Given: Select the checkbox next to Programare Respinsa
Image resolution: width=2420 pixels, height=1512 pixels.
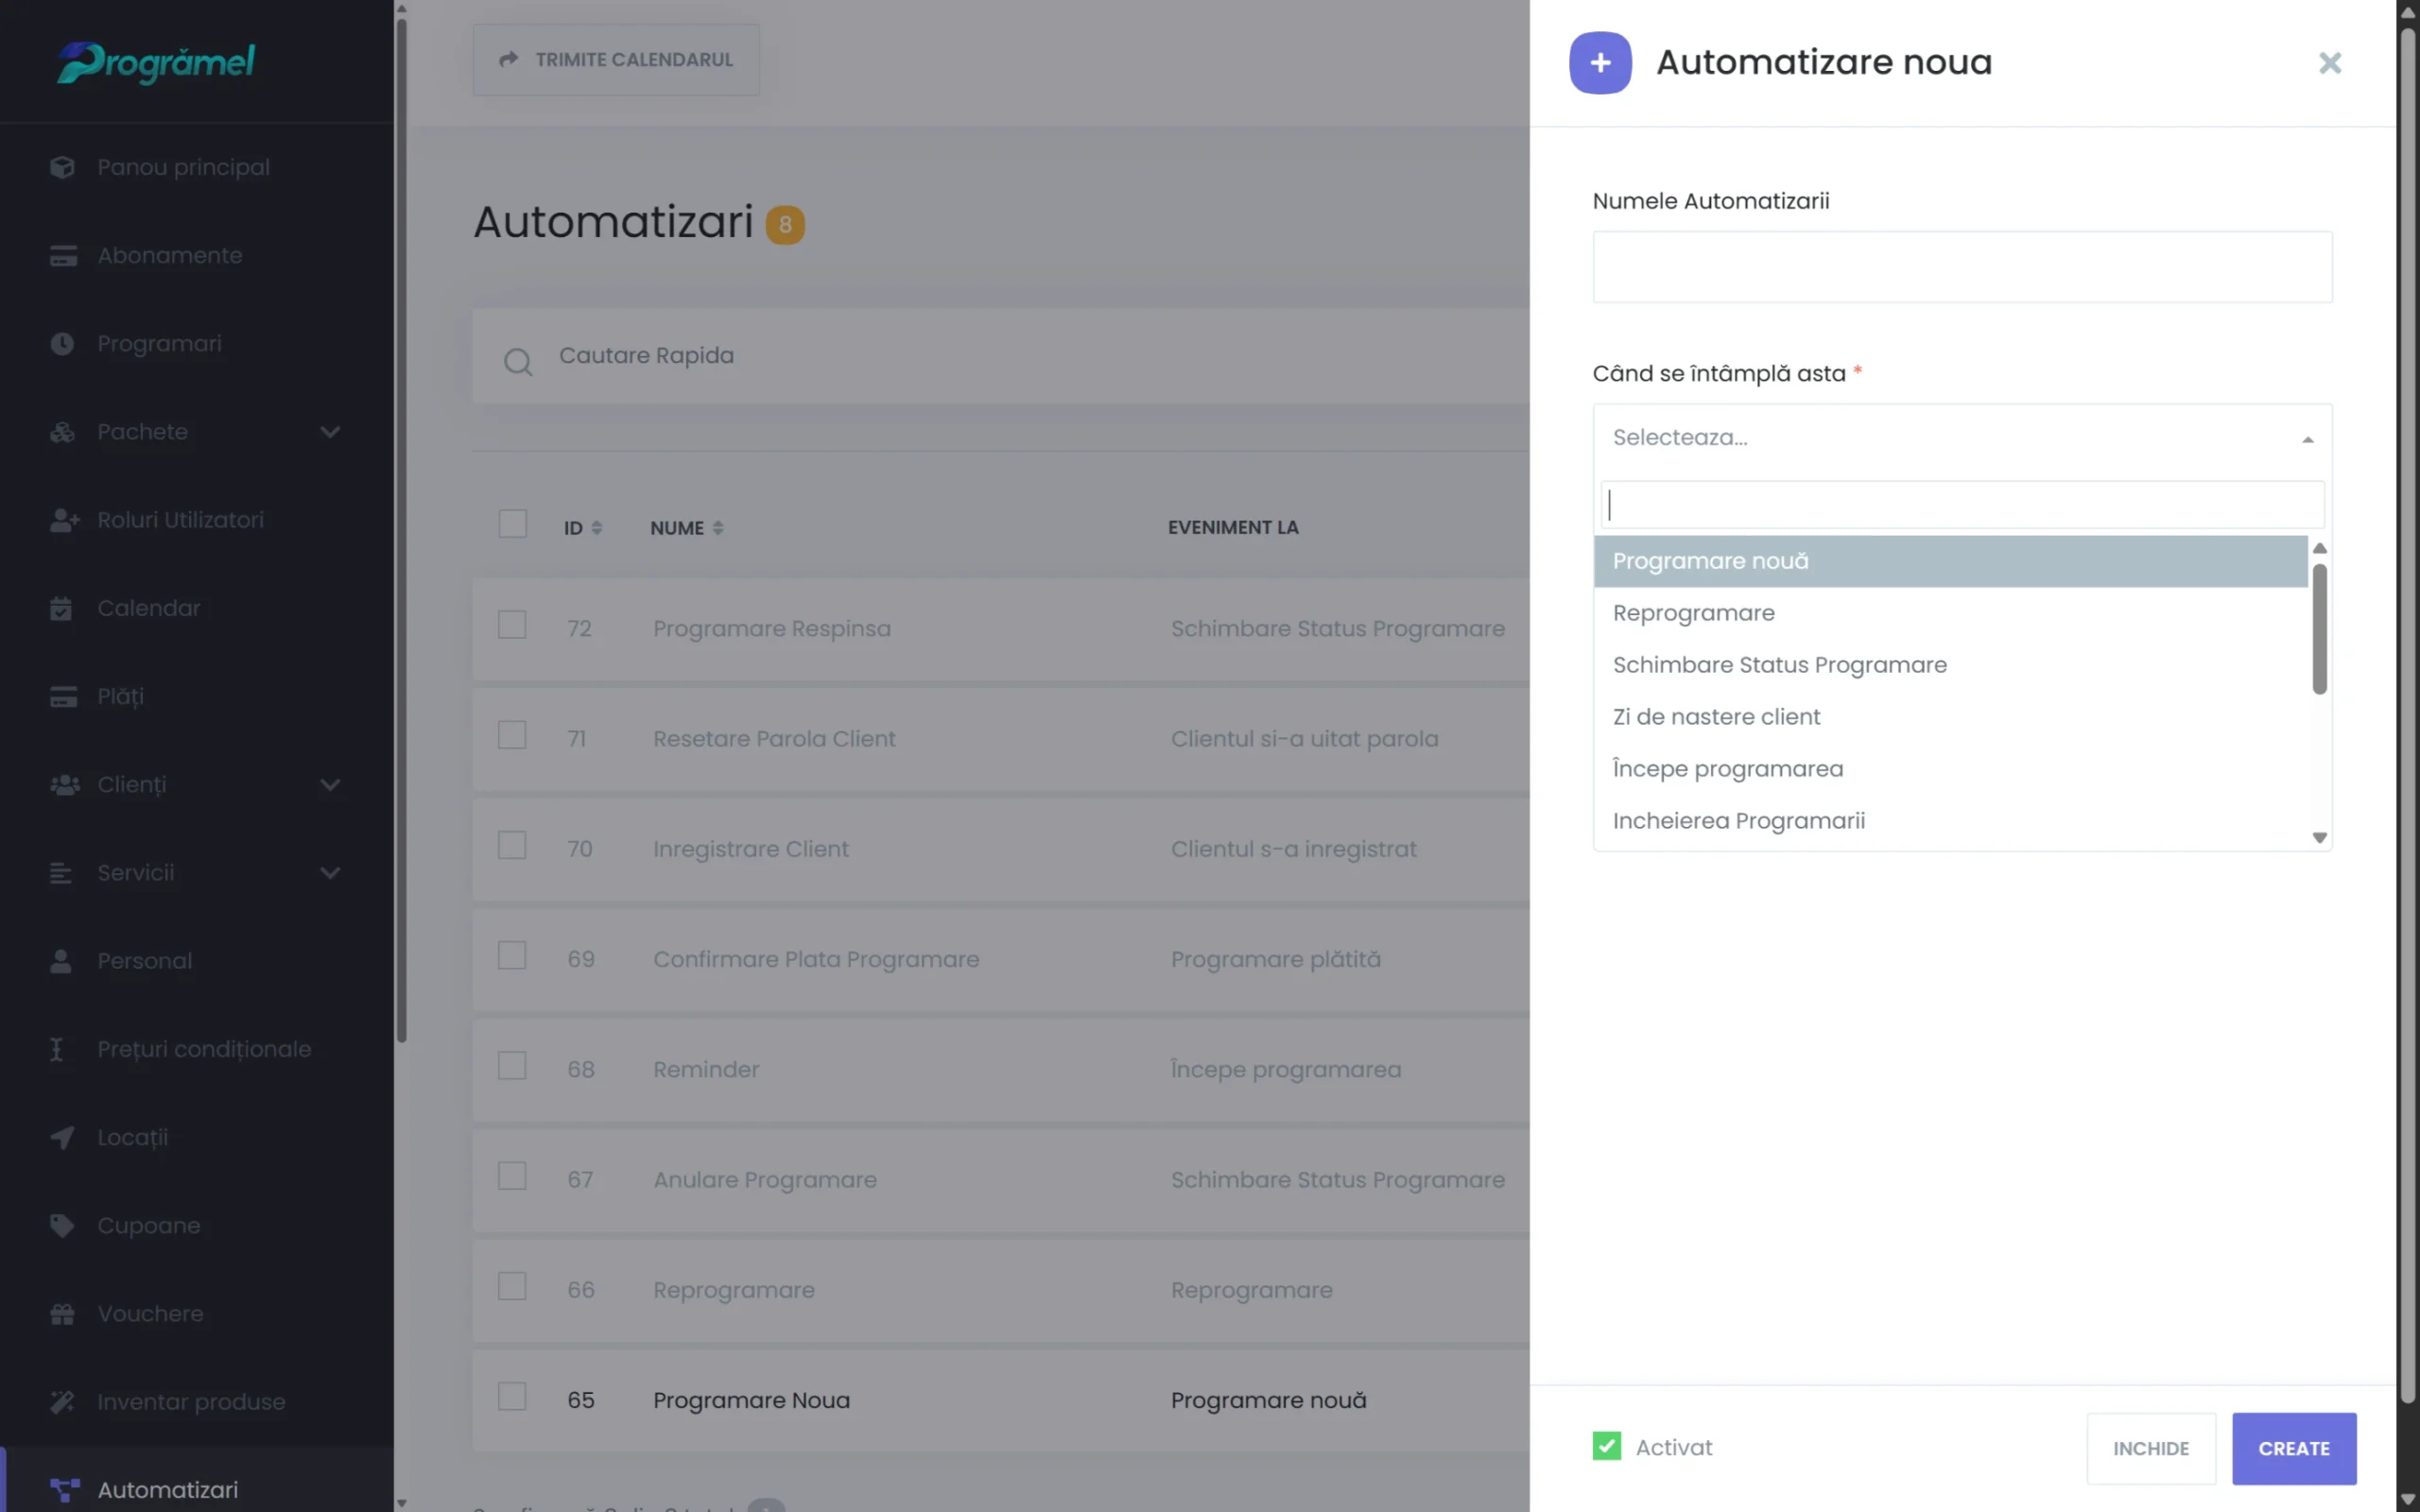Looking at the screenshot, I should [x=513, y=623].
